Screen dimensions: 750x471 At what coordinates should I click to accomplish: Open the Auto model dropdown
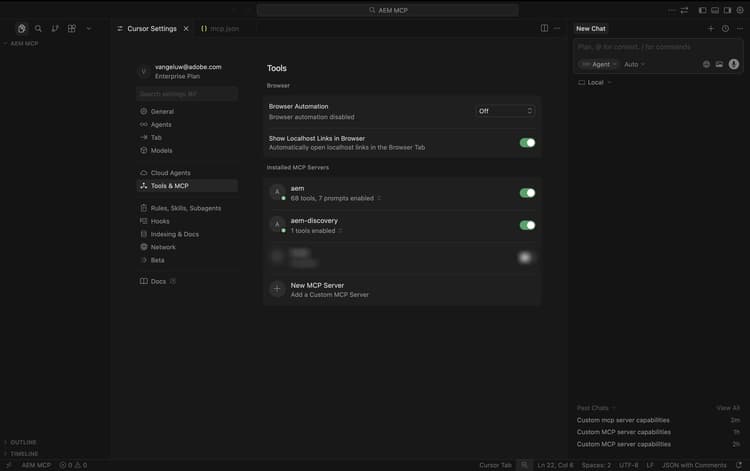pyautogui.click(x=634, y=64)
